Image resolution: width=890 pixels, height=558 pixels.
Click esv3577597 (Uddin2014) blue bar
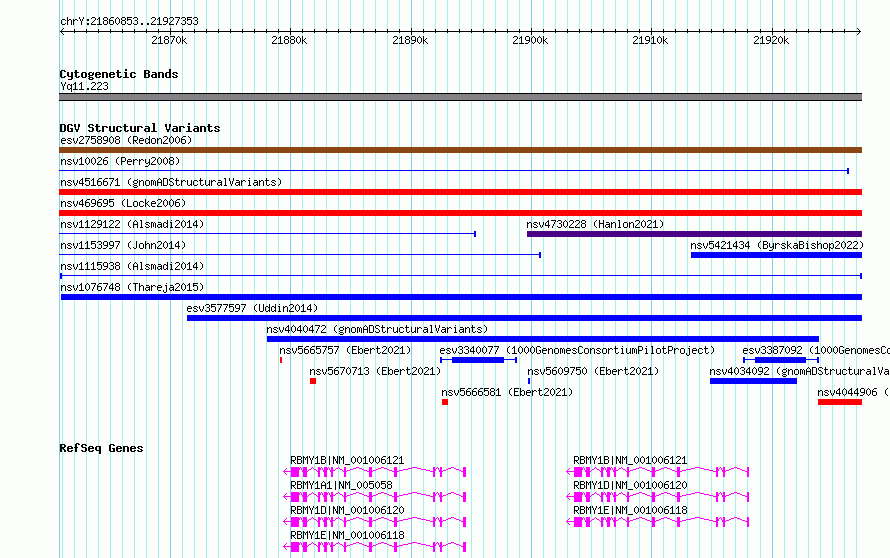click(x=524, y=318)
